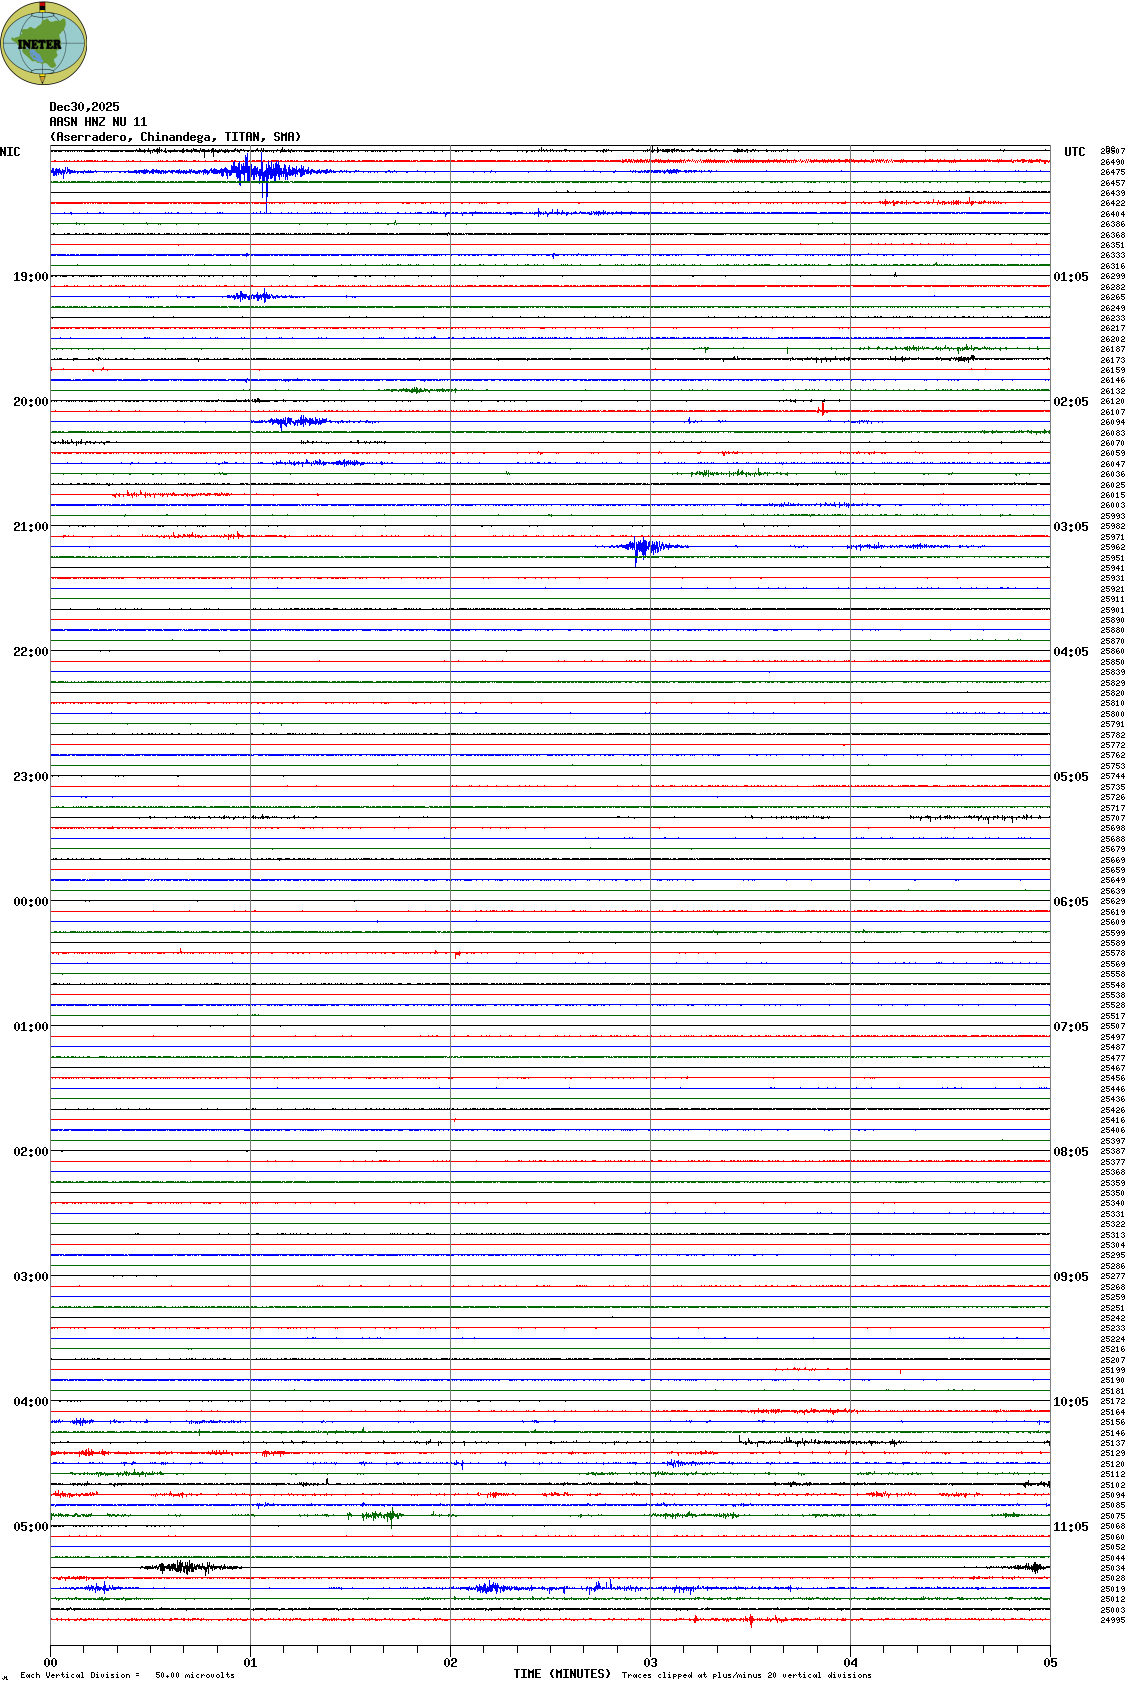Click the red spike on the 20:00 row
1130x1689 pixels.
pos(822,408)
